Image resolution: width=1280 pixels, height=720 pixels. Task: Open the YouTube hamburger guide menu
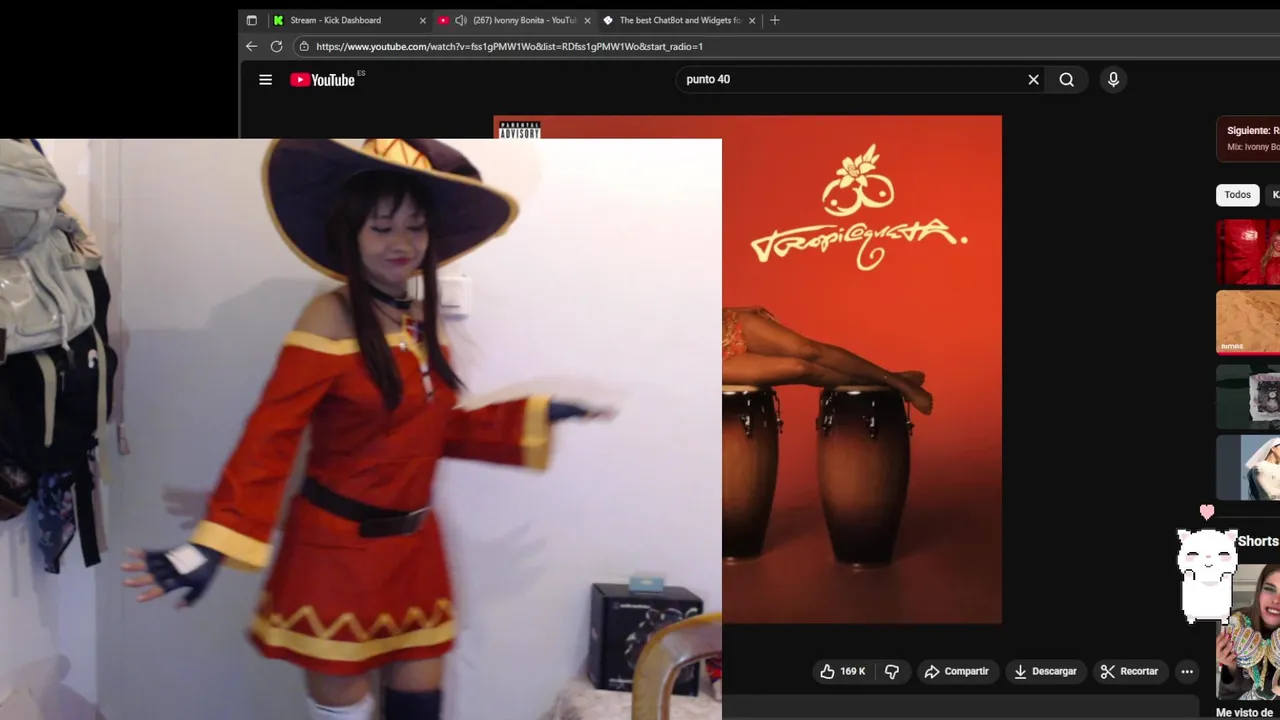pyautogui.click(x=265, y=80)
